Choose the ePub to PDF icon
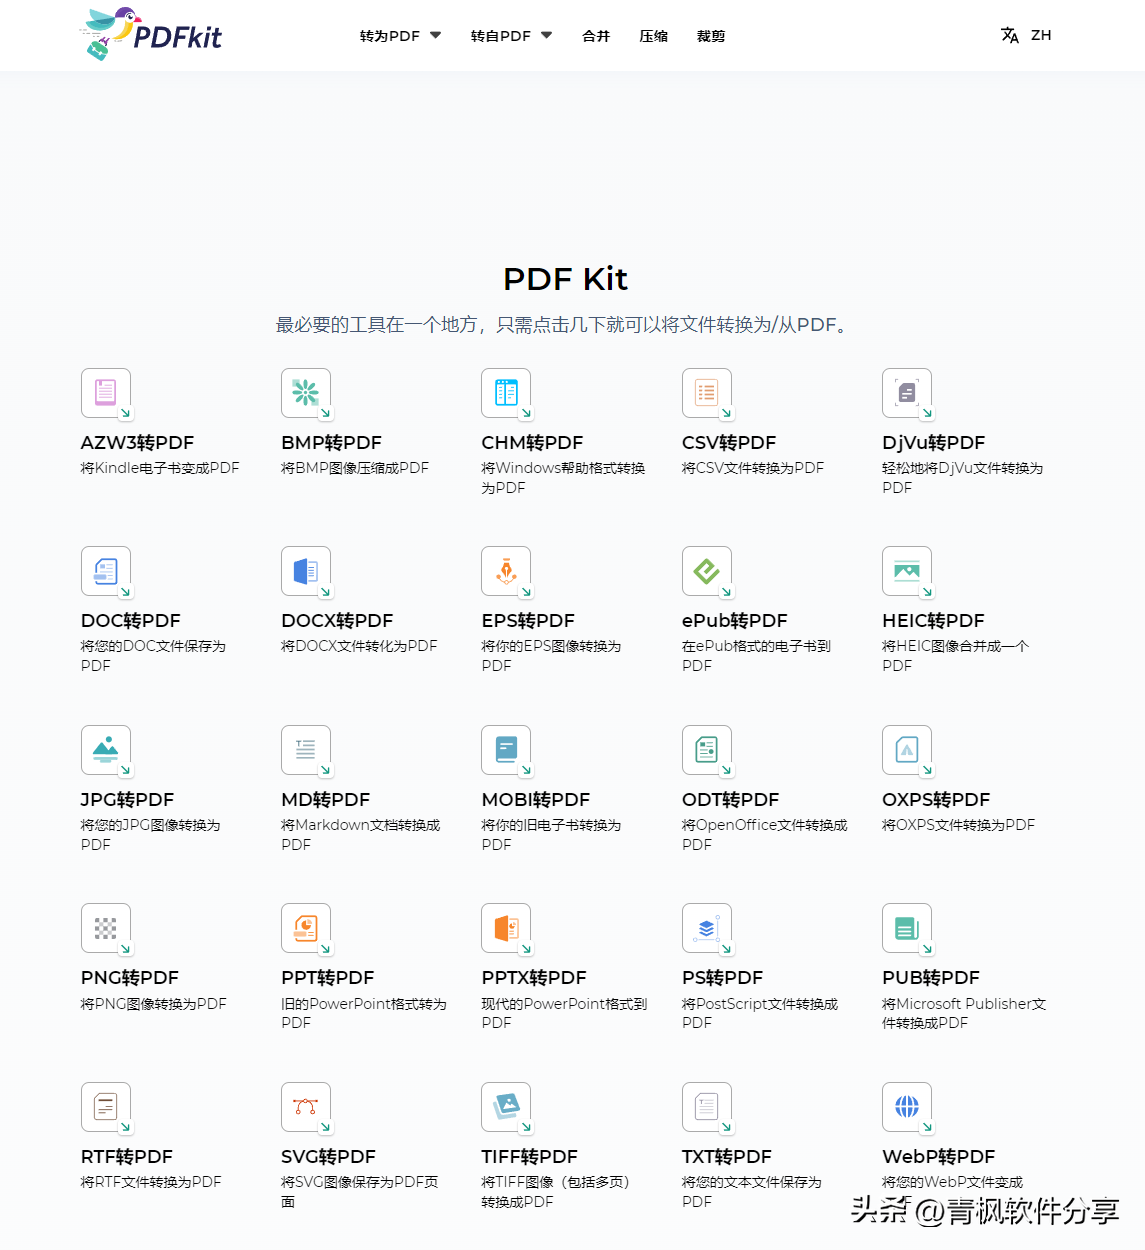The image size is (1145, 1250). [x=707, y=571]
